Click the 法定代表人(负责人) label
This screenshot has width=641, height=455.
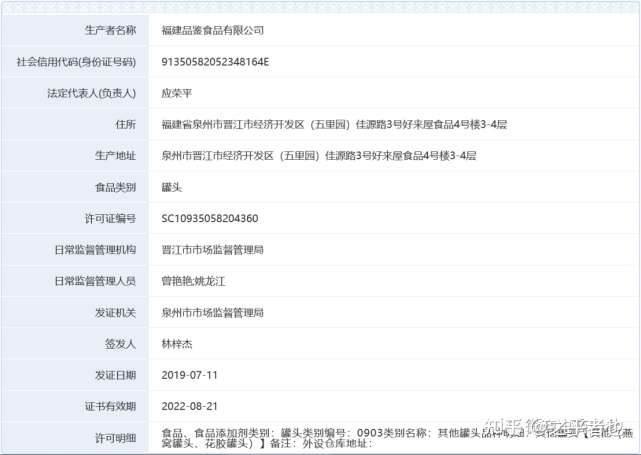[92, 93]
